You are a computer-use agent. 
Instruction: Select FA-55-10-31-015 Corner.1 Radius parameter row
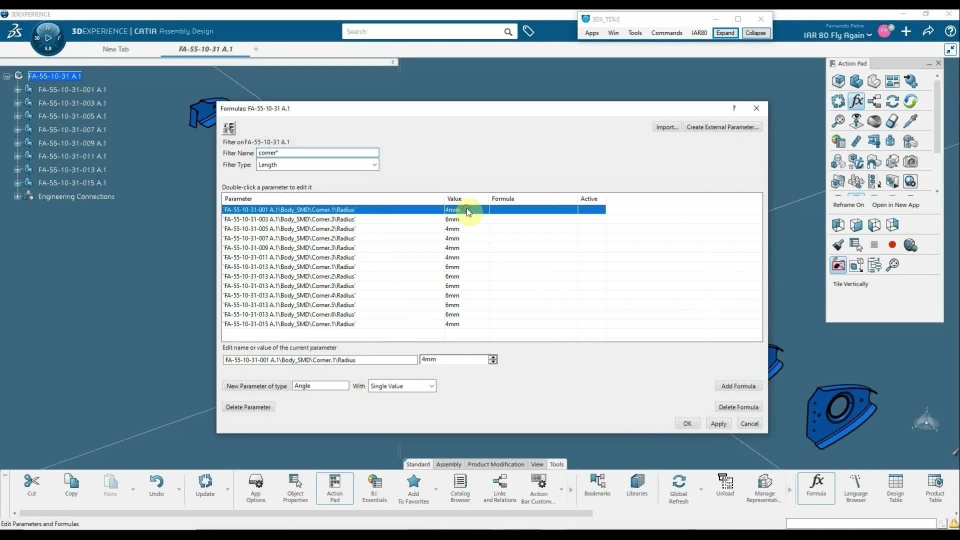pyautogui.click(x=413, y=324)
